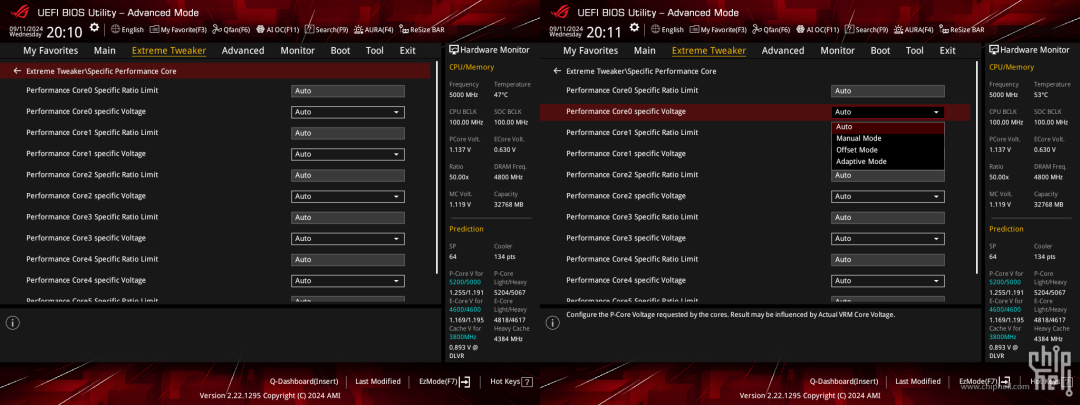Click the info icon on 20:11 screen
1080x405 pixels.
(554, 322)
